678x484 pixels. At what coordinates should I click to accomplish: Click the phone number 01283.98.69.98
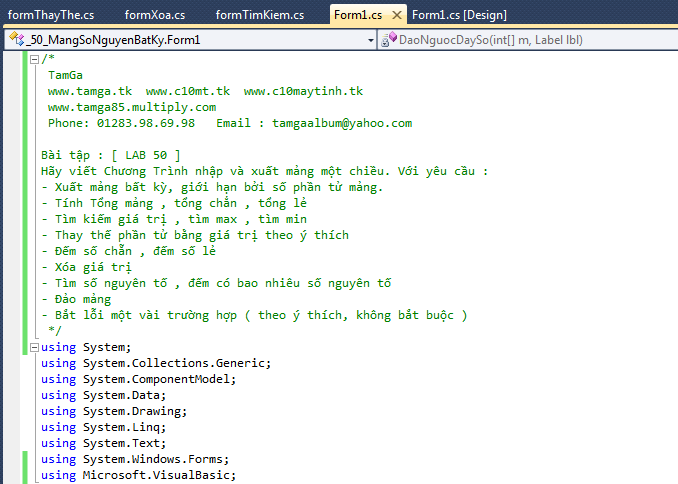[x=146, y=123]
